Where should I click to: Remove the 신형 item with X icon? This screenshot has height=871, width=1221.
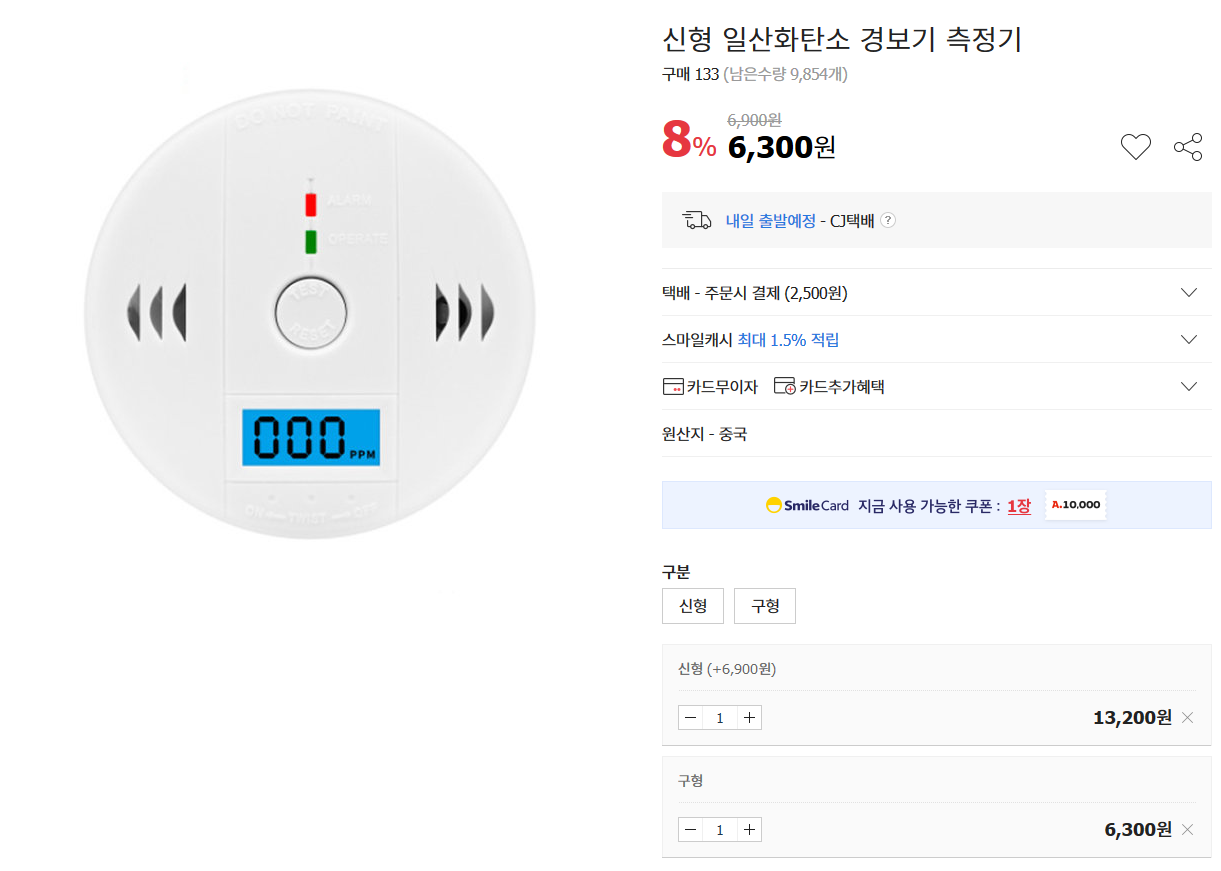1188,717
